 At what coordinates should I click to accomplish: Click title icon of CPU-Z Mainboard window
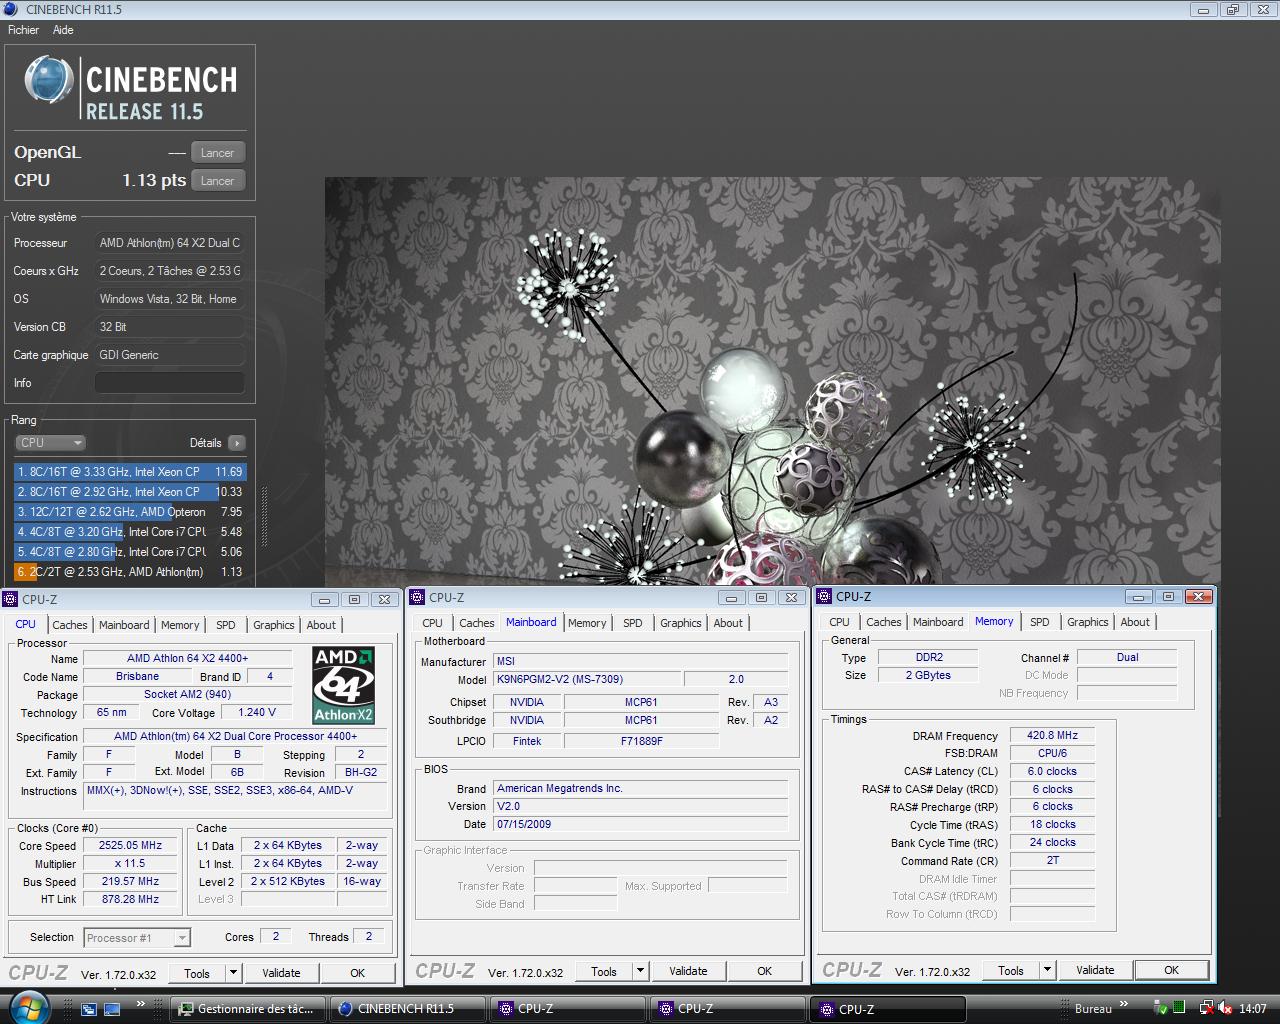click(x=417, y=597)
